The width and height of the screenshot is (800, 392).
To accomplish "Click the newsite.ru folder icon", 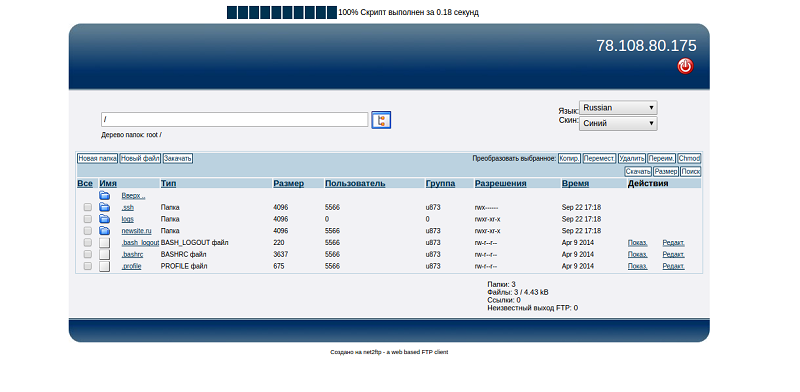I will coord(105,230).
